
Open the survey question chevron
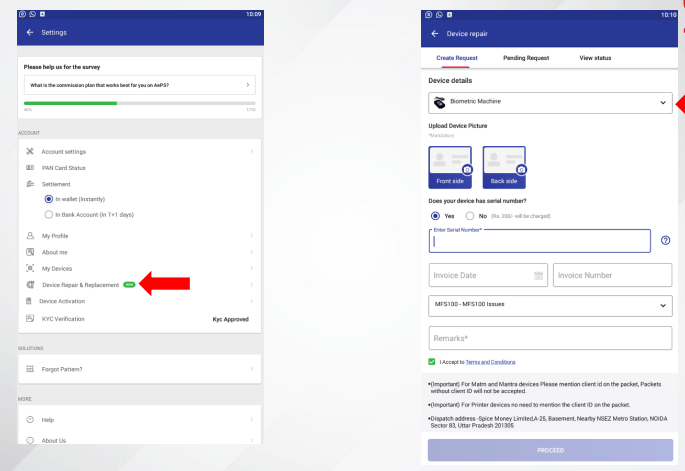[x=248, y=85]
